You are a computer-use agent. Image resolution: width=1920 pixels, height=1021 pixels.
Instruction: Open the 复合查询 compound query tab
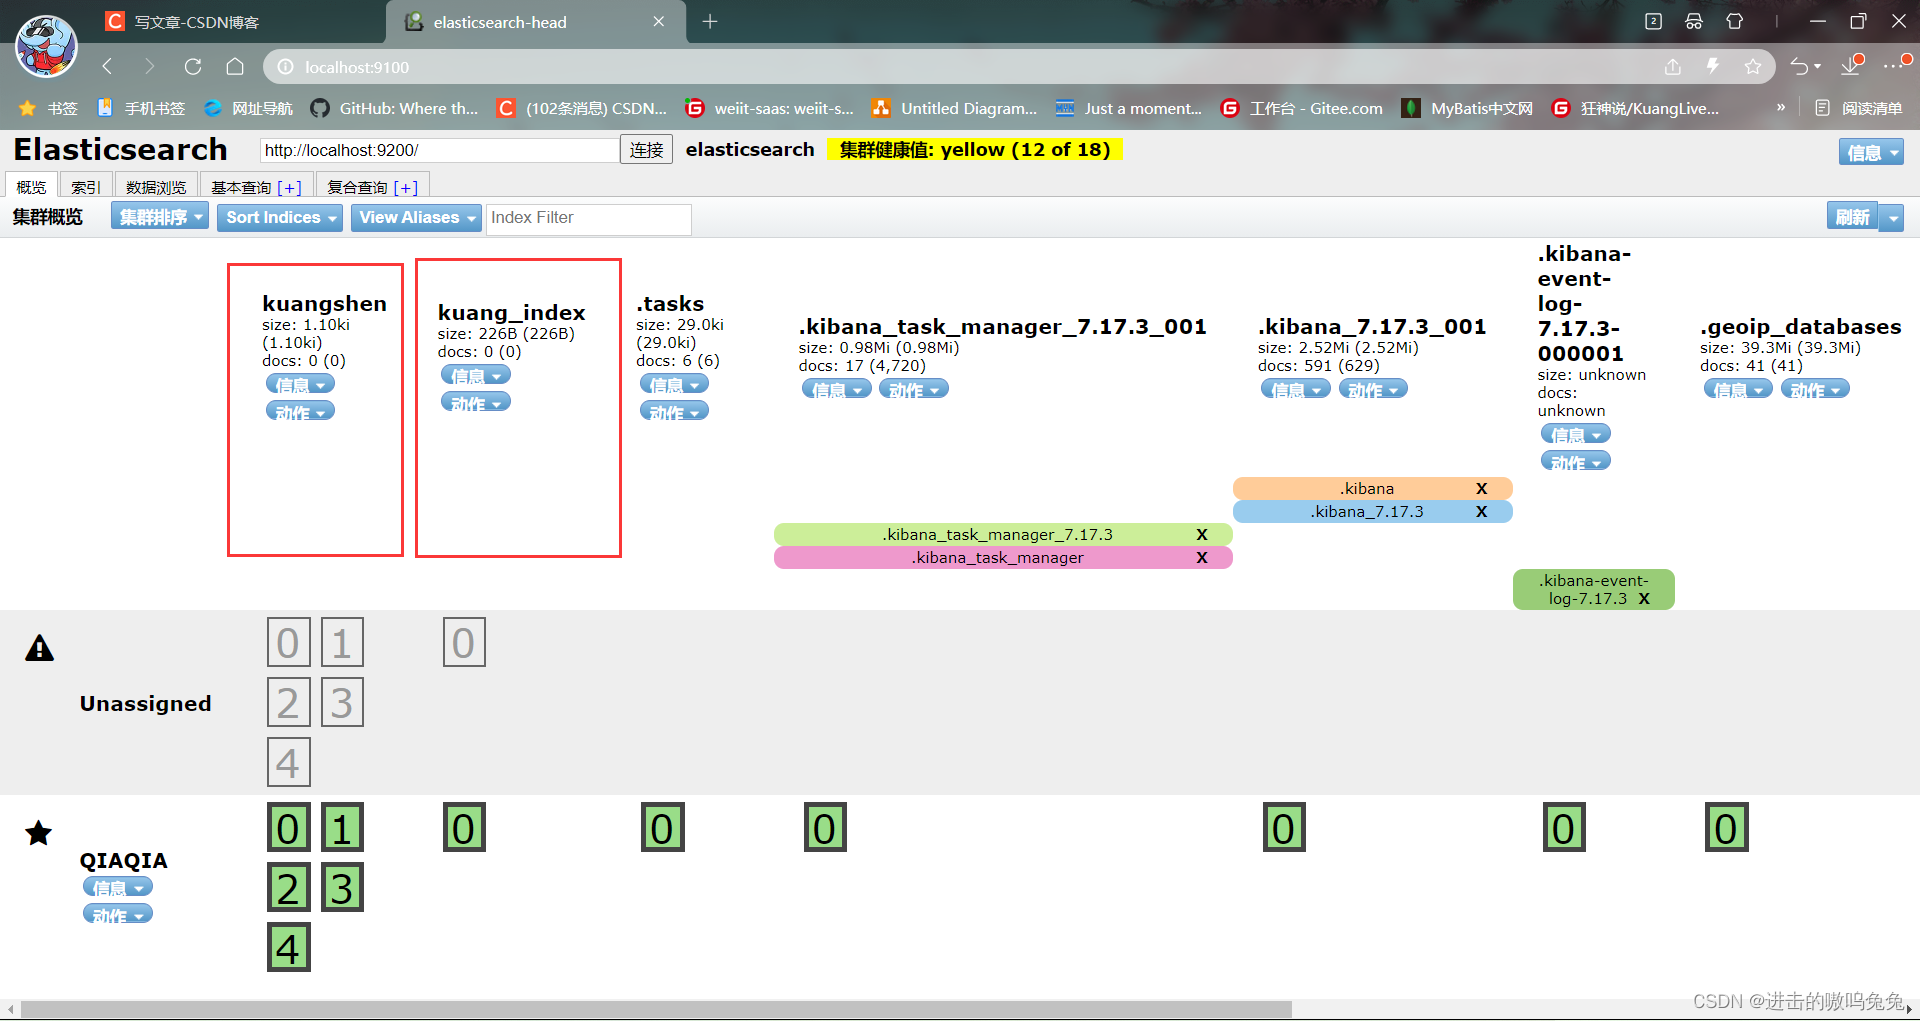(373, 186)
